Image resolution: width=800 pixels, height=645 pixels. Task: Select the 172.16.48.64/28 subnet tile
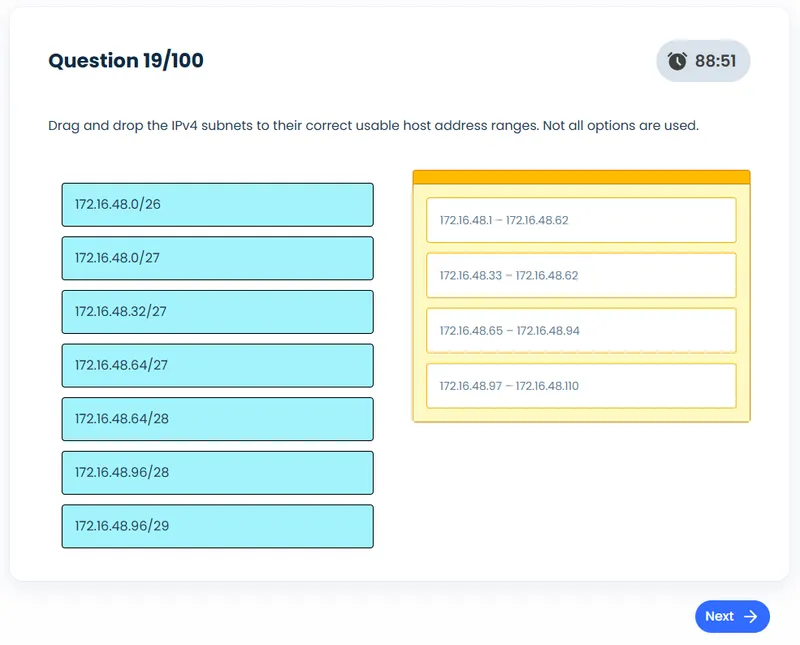point(217,419)
